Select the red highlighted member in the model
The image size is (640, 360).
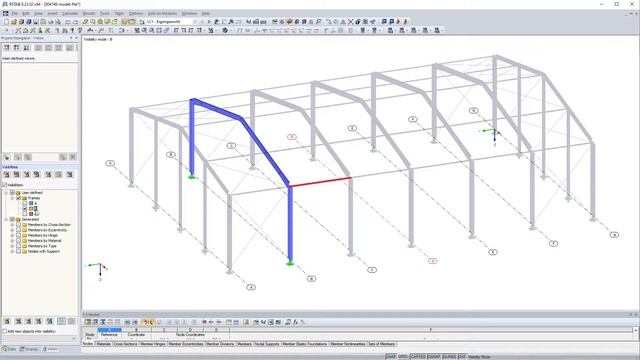[320, 182]
